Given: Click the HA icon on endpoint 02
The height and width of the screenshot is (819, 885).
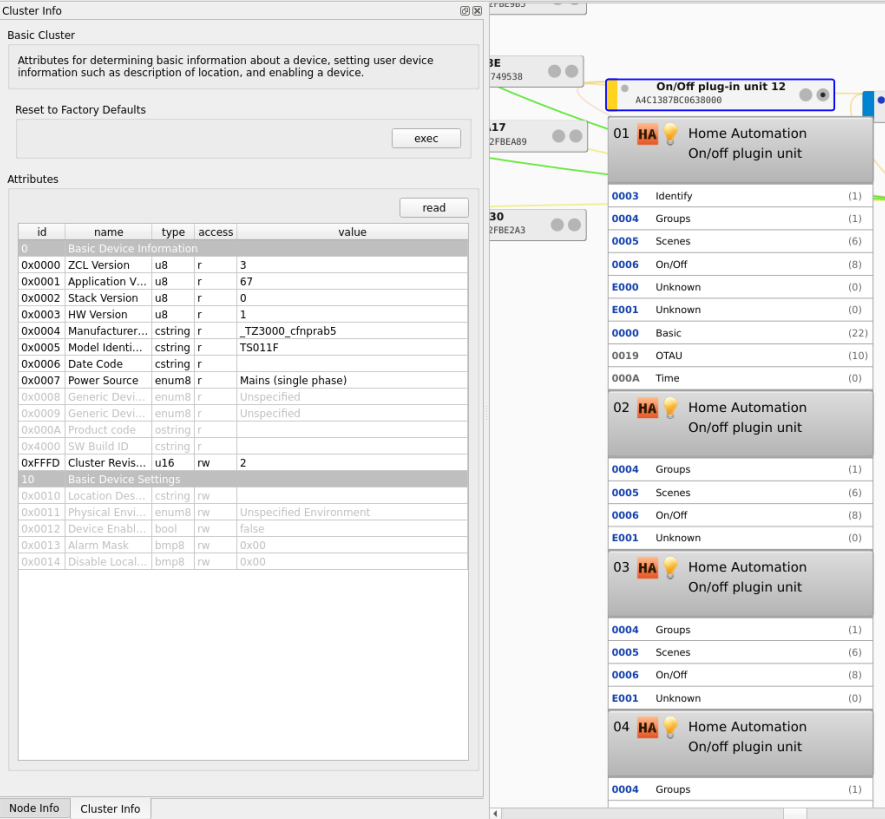Looking at the screenshot, I should [x=647, y=409].
